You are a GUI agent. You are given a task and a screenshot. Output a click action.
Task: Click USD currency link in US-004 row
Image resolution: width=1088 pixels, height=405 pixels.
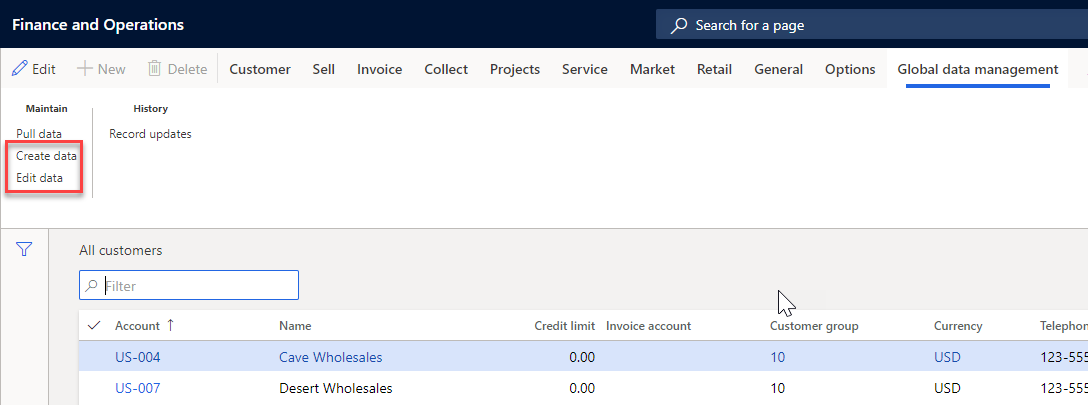click(947, 357)
